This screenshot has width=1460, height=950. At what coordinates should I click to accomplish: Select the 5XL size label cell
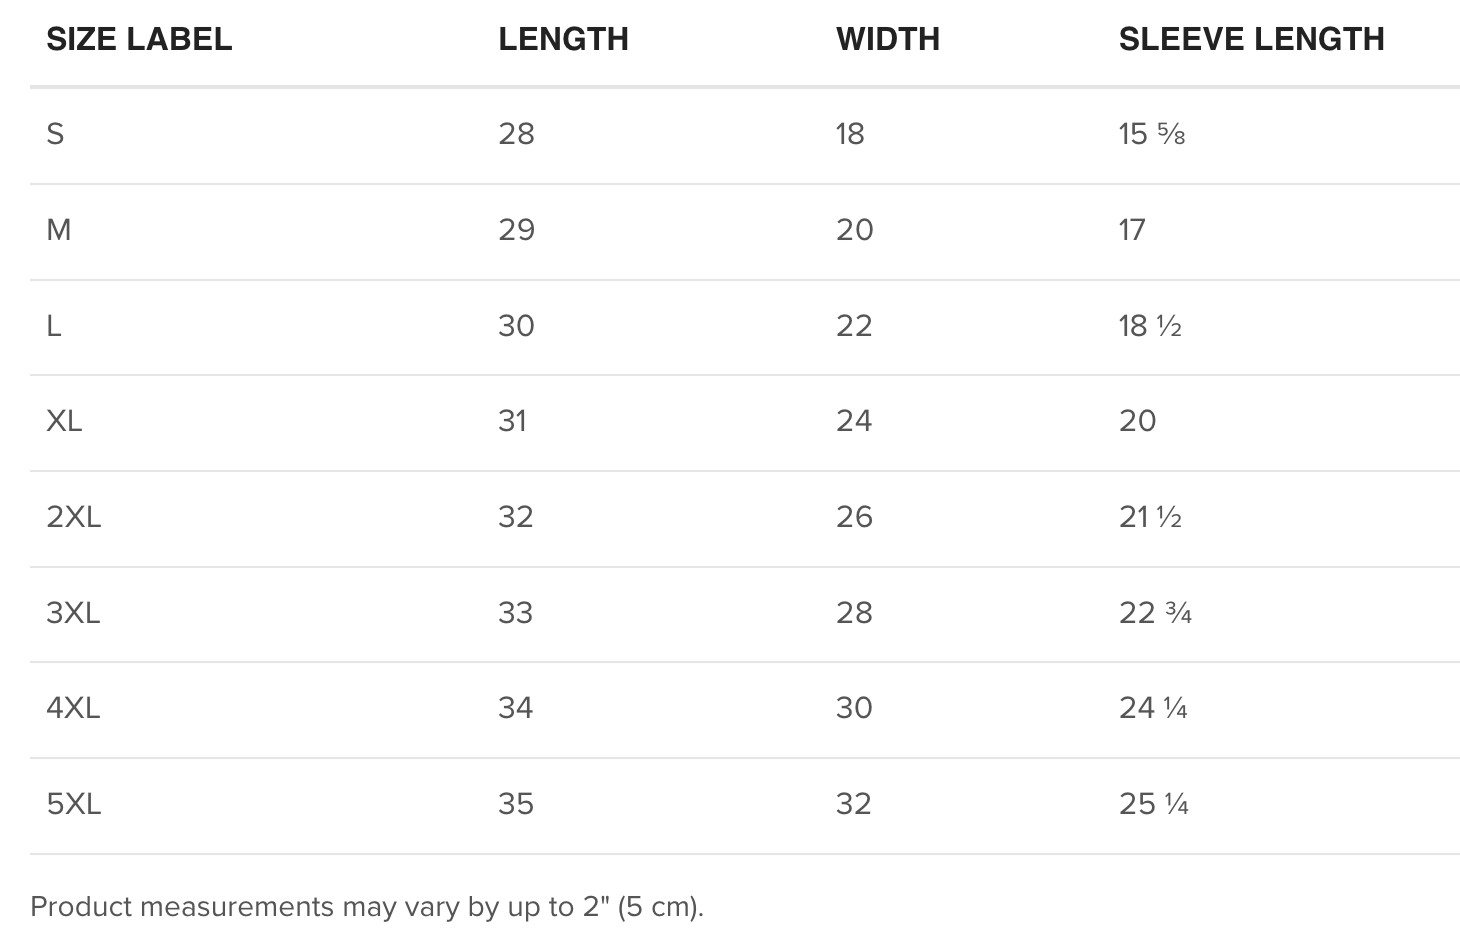(x=74, y=804)
